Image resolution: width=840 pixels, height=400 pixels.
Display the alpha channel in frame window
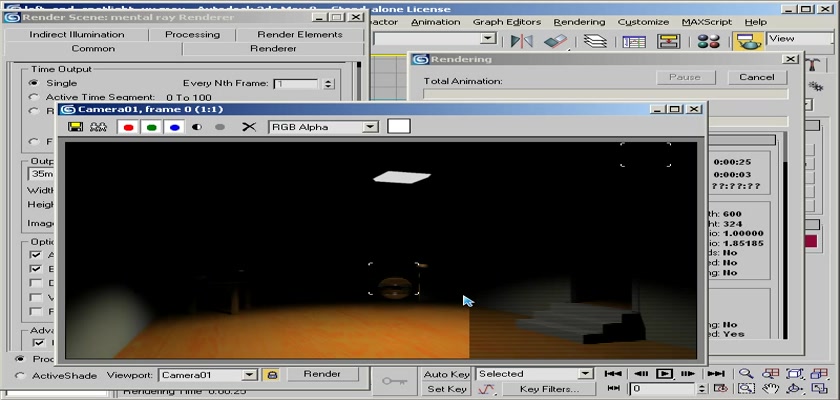point(197,127)
